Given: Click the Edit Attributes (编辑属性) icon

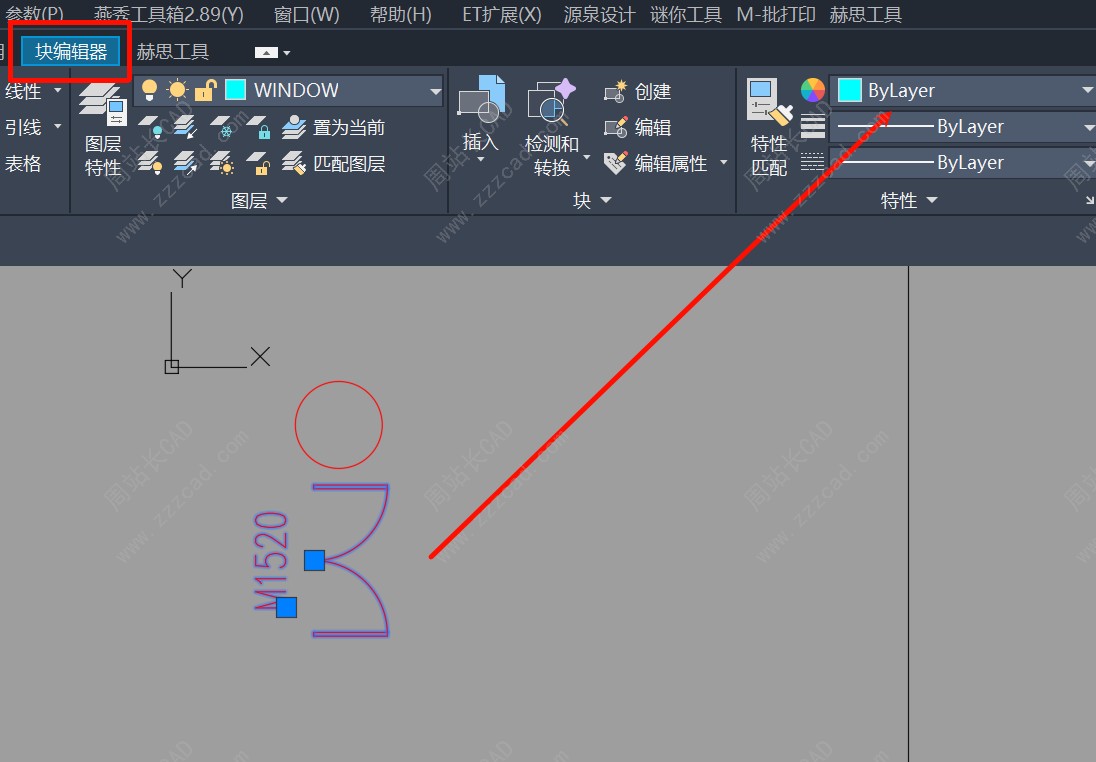Looking at the screenshot, I should [615, 163].
